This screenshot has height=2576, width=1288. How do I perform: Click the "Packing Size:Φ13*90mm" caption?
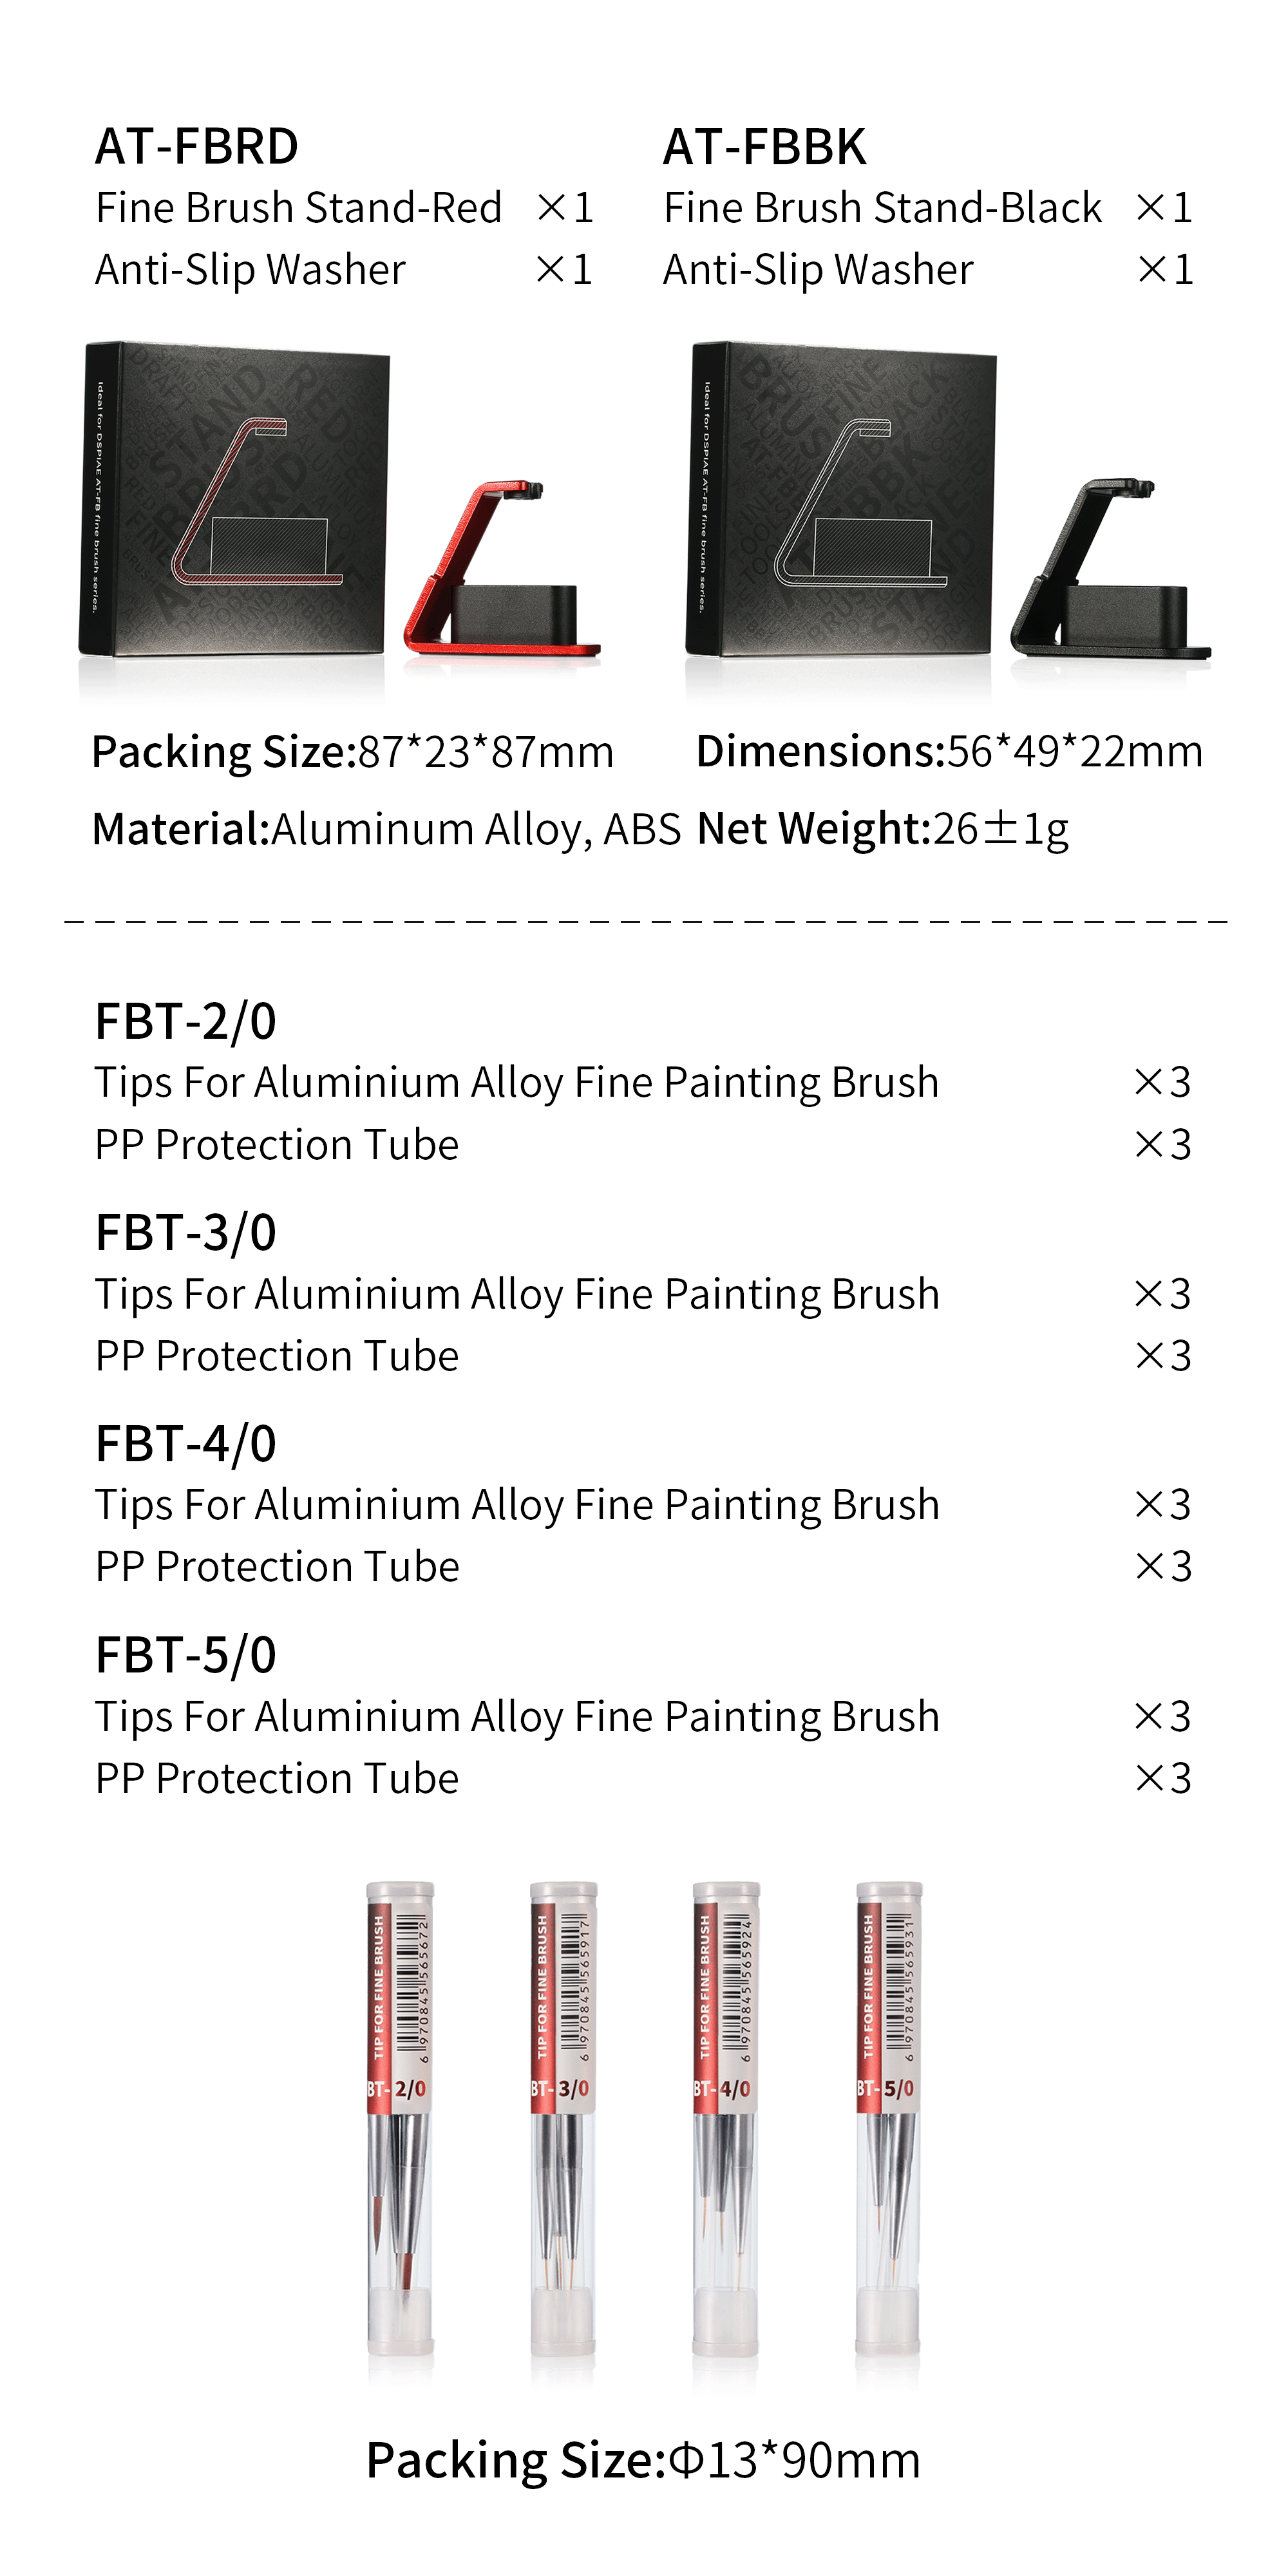[643, 2460]
